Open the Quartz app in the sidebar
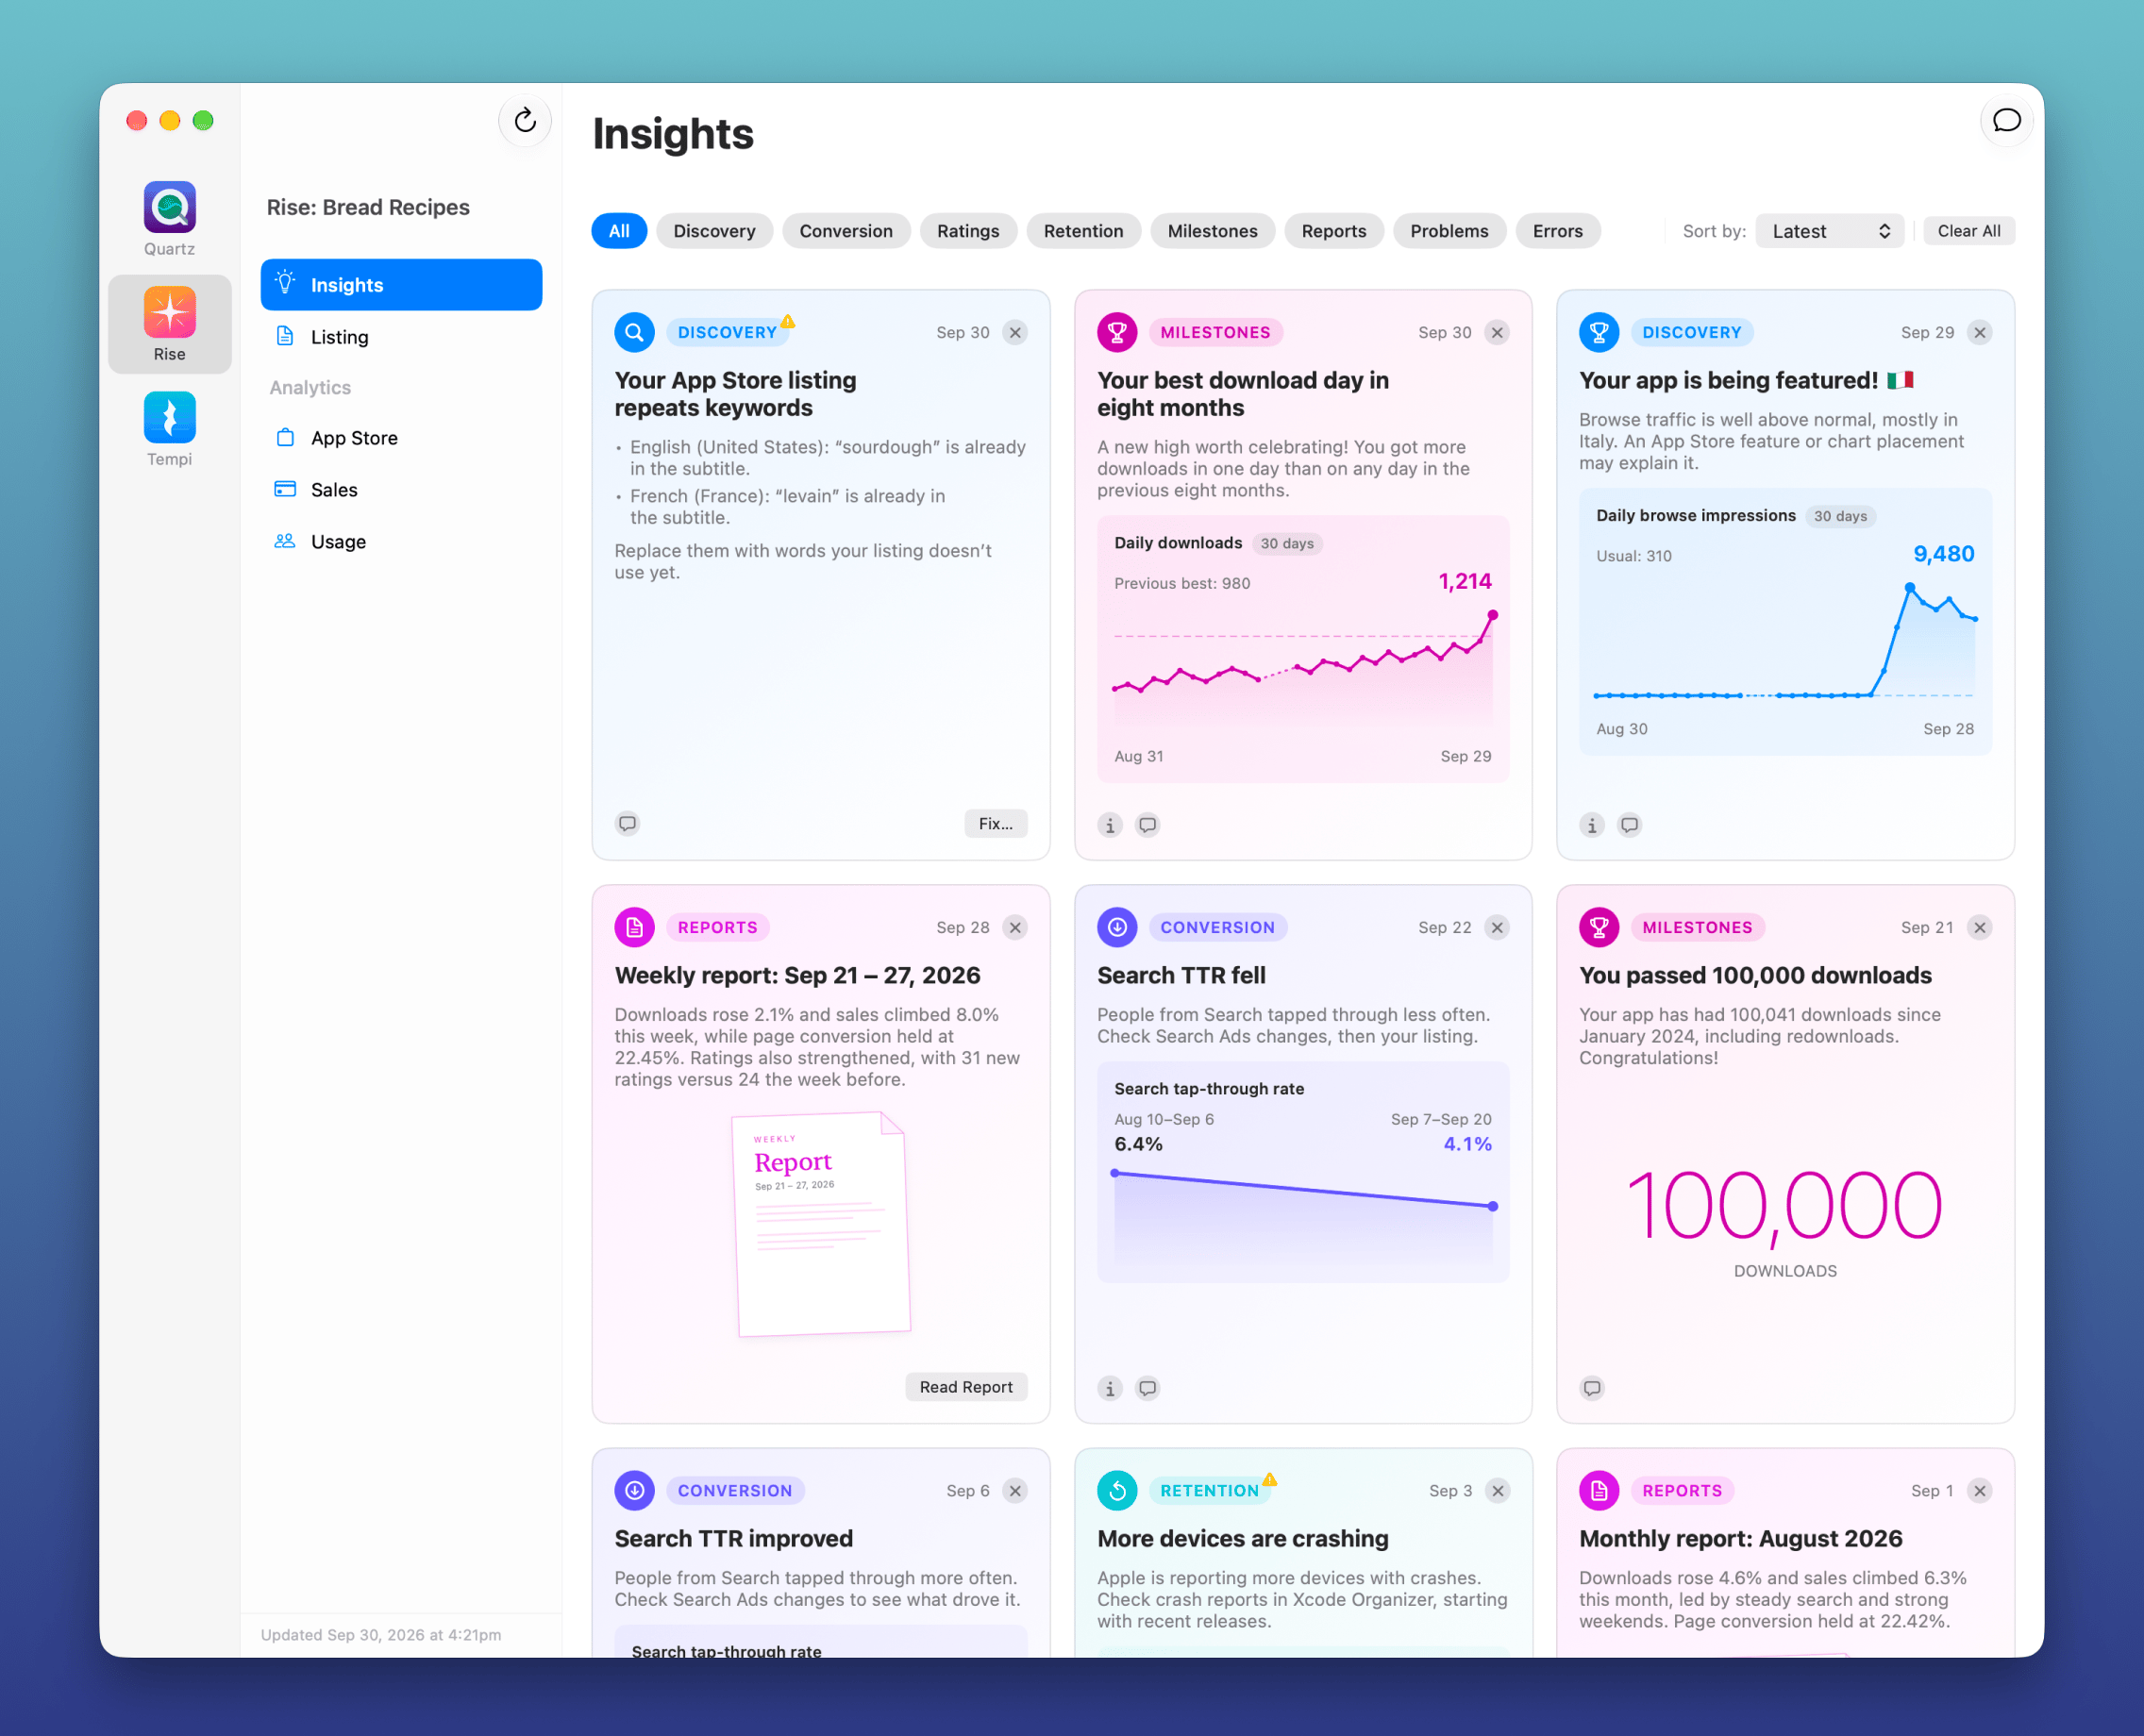 tap(169, 208)
